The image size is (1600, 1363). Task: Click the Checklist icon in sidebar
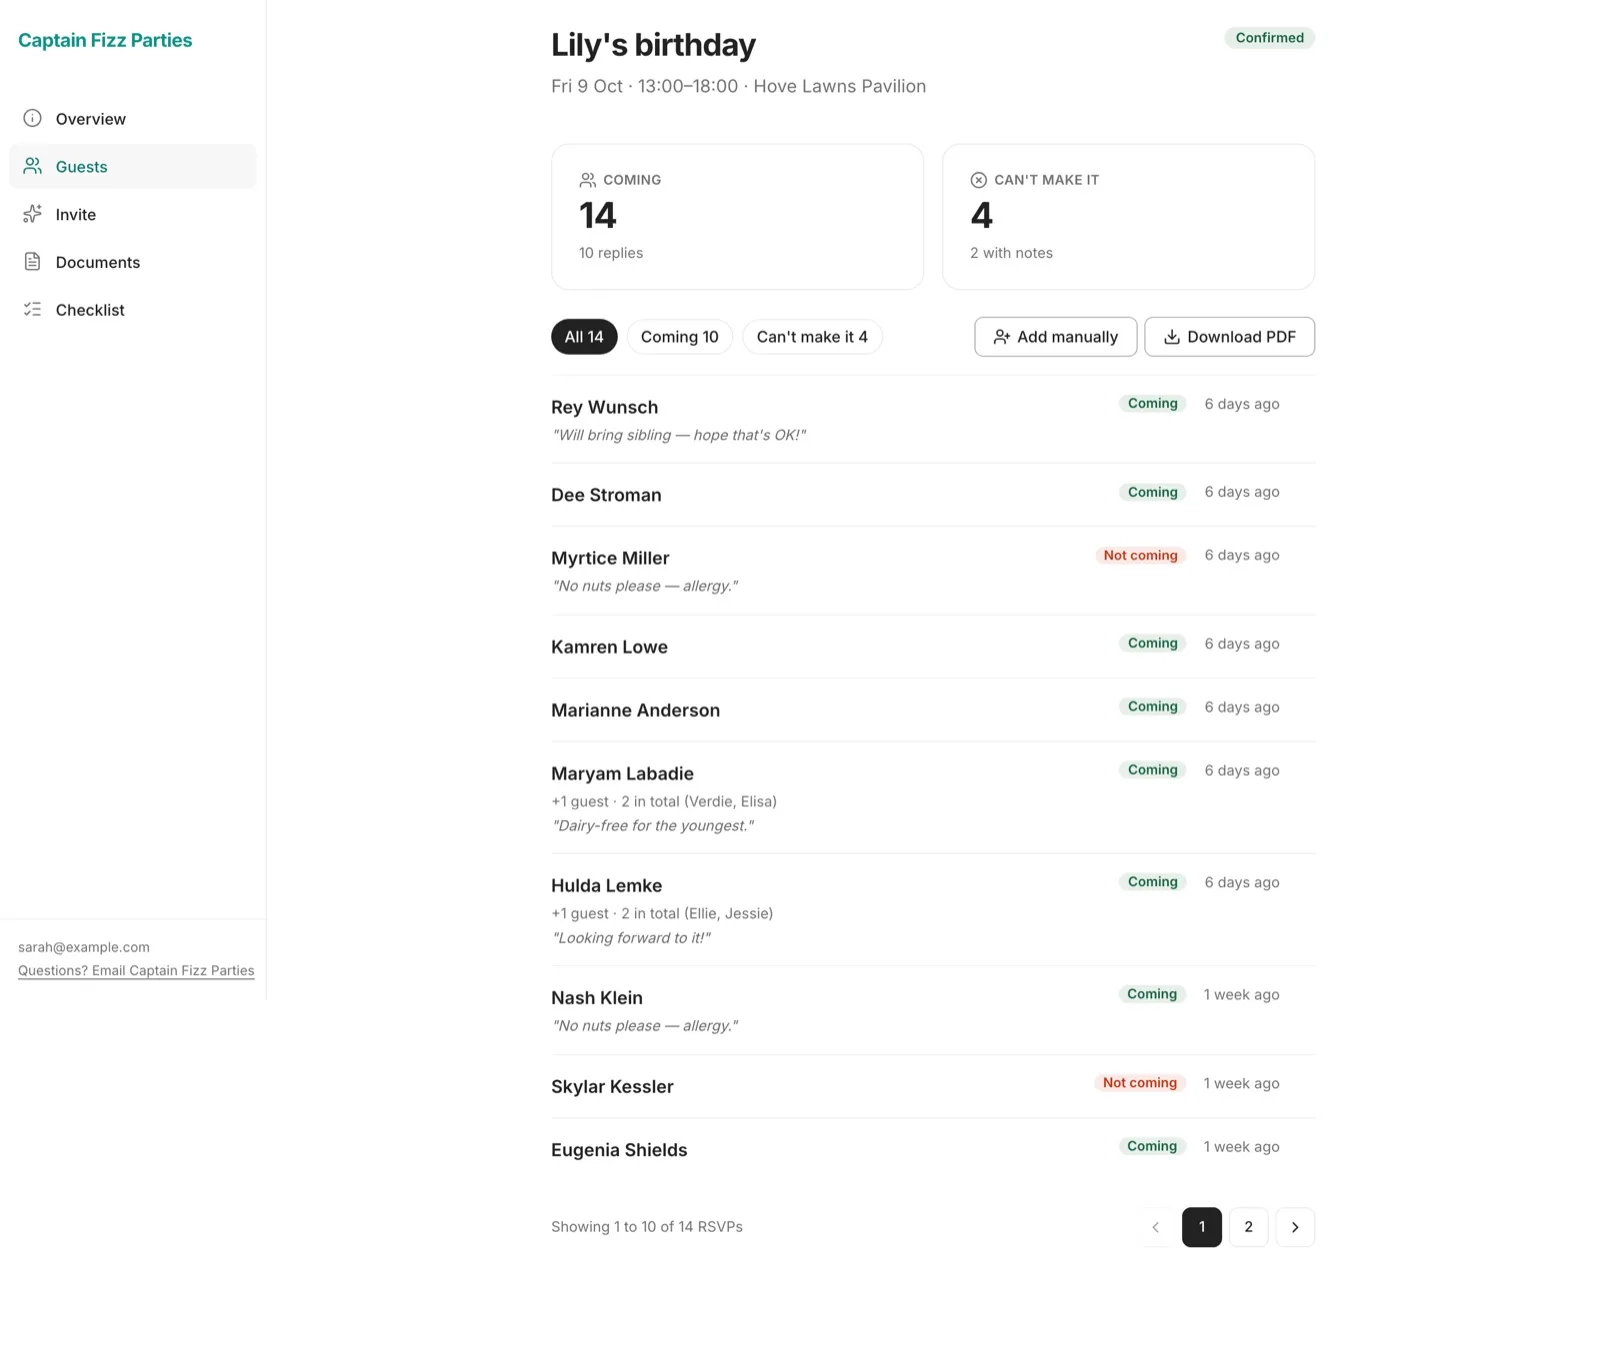[x=33, y=310]
